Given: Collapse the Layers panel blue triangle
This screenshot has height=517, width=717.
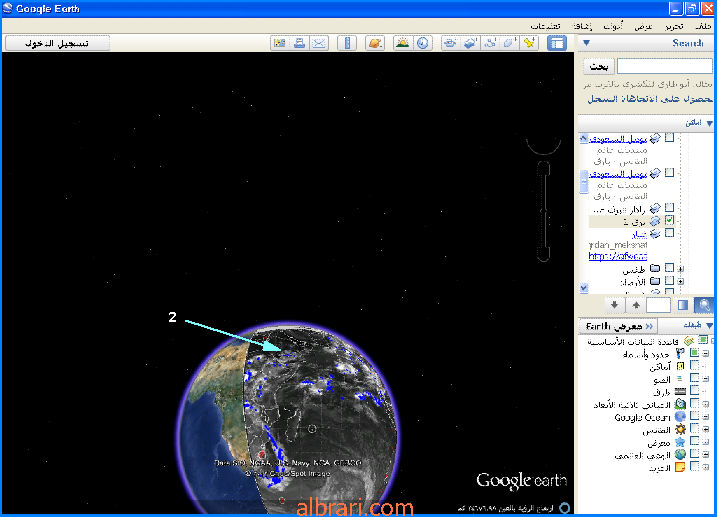Looking at the screenshot, I should click(x=709, y=326).
